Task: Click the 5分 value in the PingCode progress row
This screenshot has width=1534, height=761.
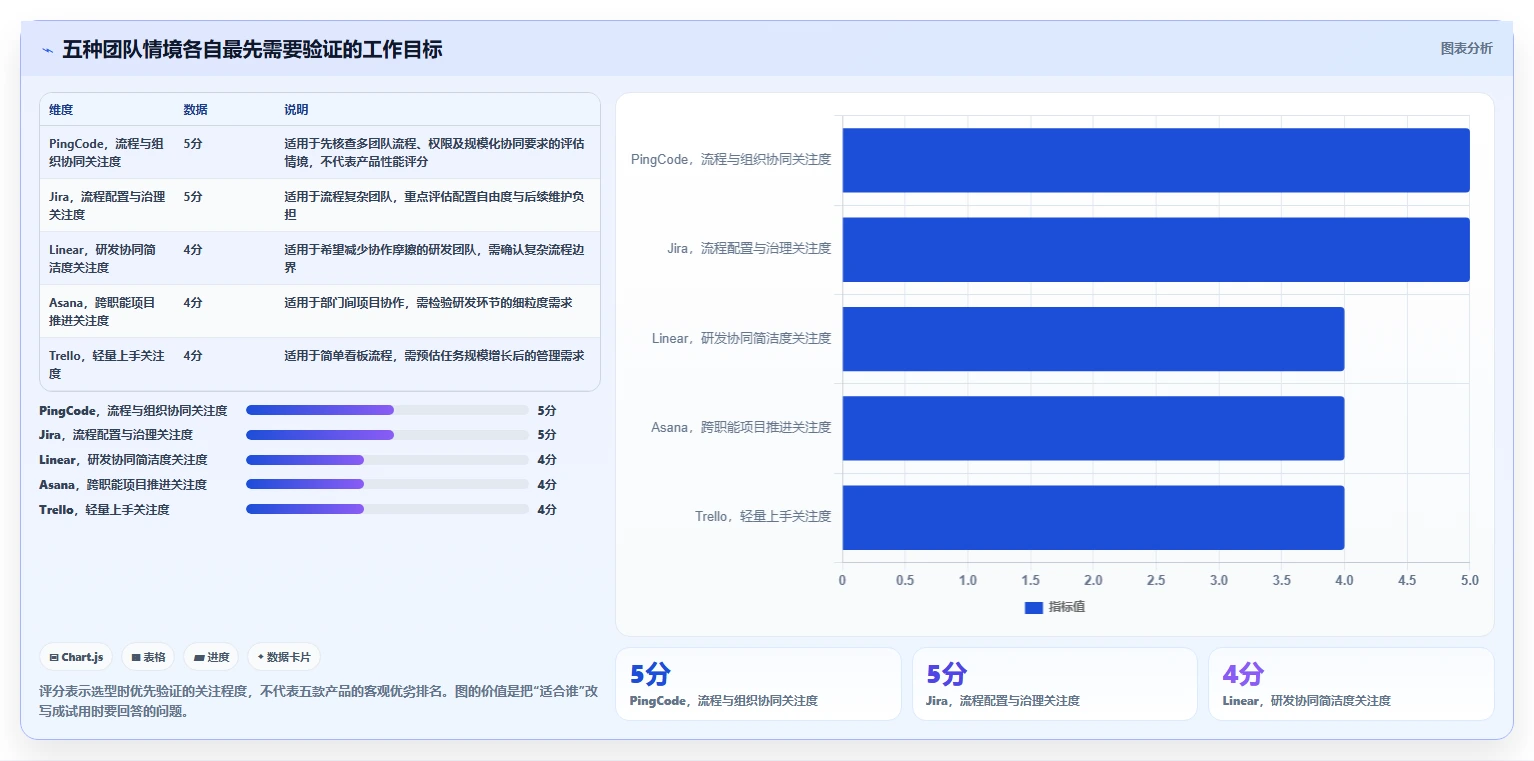Action: point(547,410)
